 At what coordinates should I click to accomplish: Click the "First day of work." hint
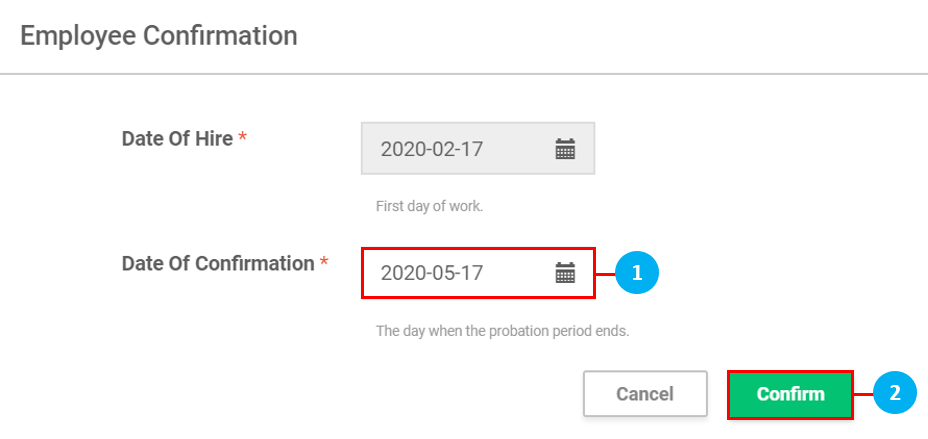(429, 207)
